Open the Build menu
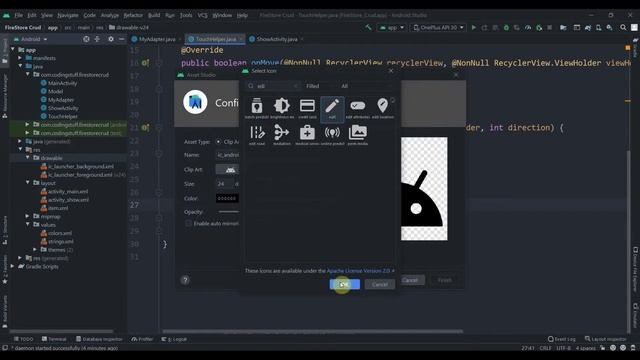 click(x=154, y=15)
